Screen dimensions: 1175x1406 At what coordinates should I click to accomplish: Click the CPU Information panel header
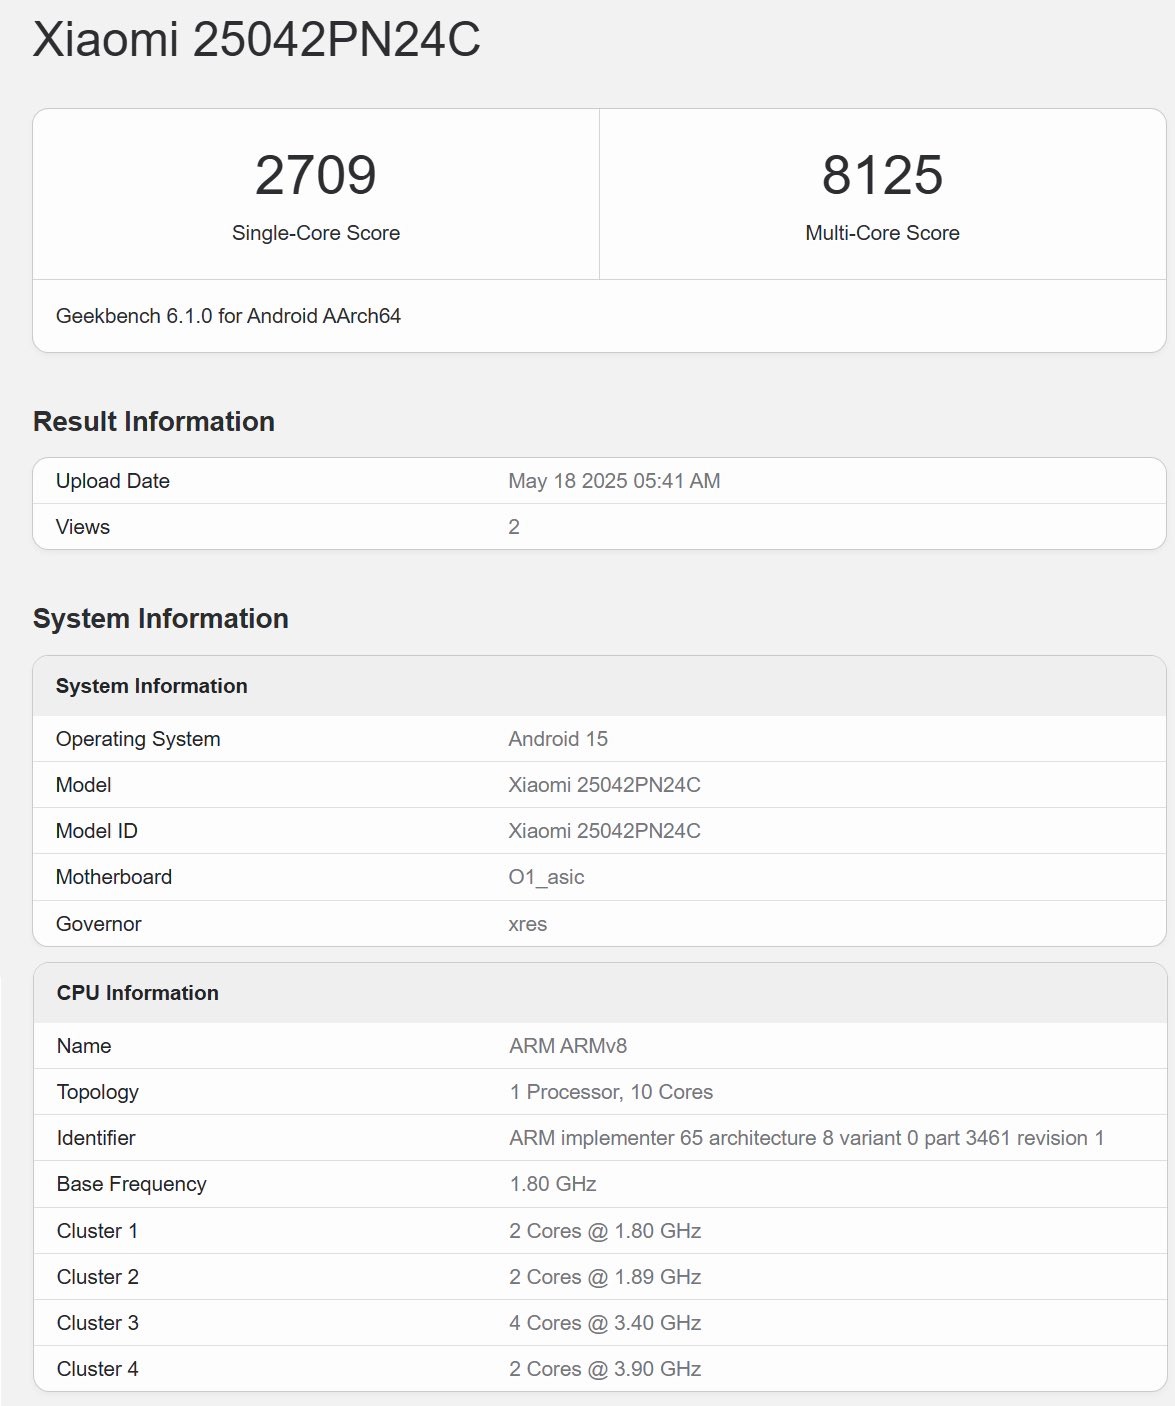click(138, 992)
